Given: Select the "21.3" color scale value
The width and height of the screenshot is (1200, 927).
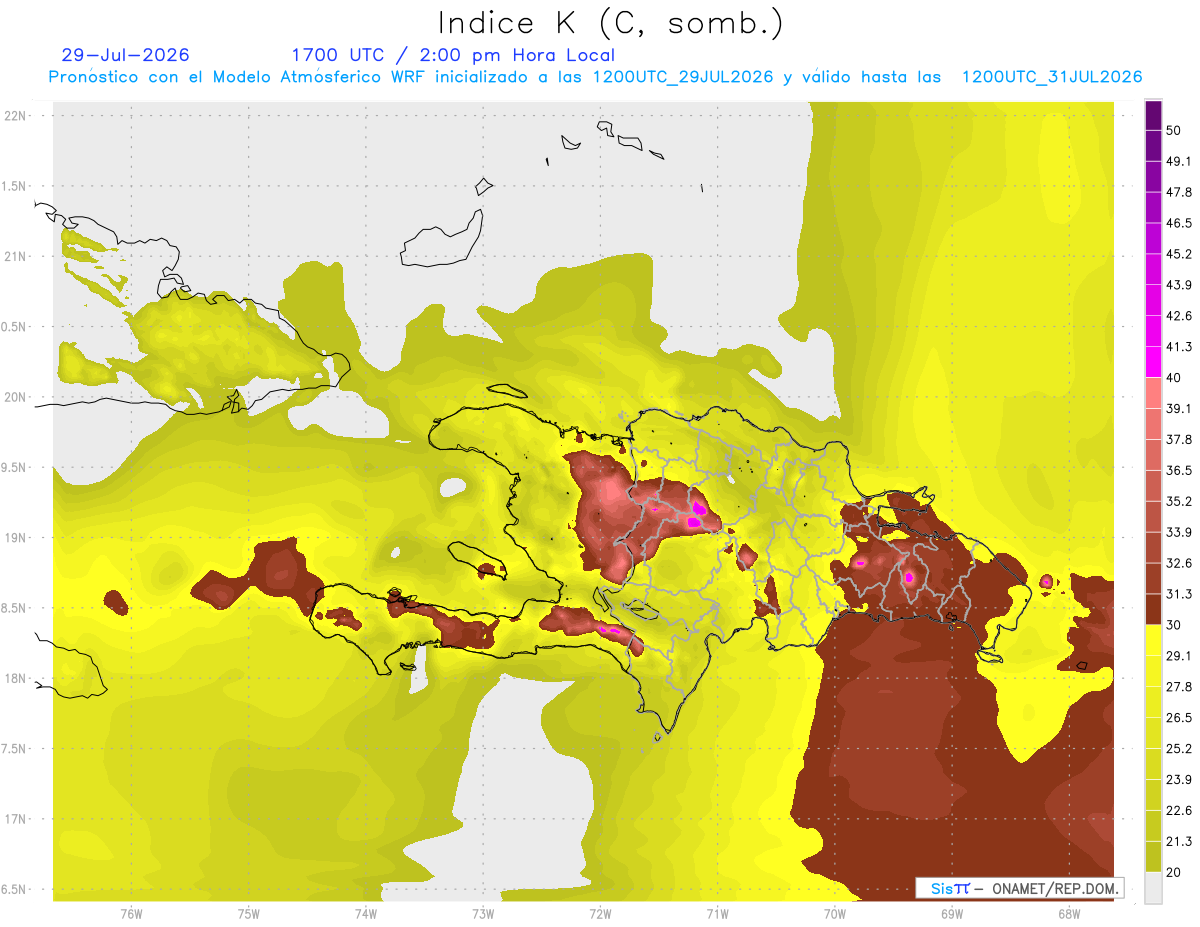Looking at the screenshot, I should coord(1178,841).
